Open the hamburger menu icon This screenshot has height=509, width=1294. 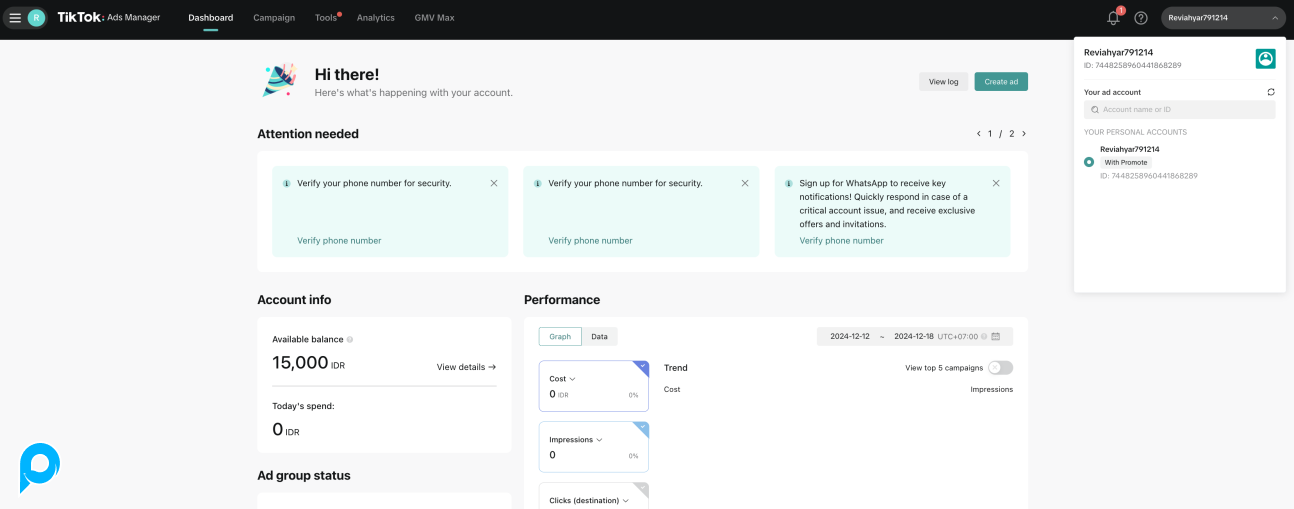click(15, 18)
